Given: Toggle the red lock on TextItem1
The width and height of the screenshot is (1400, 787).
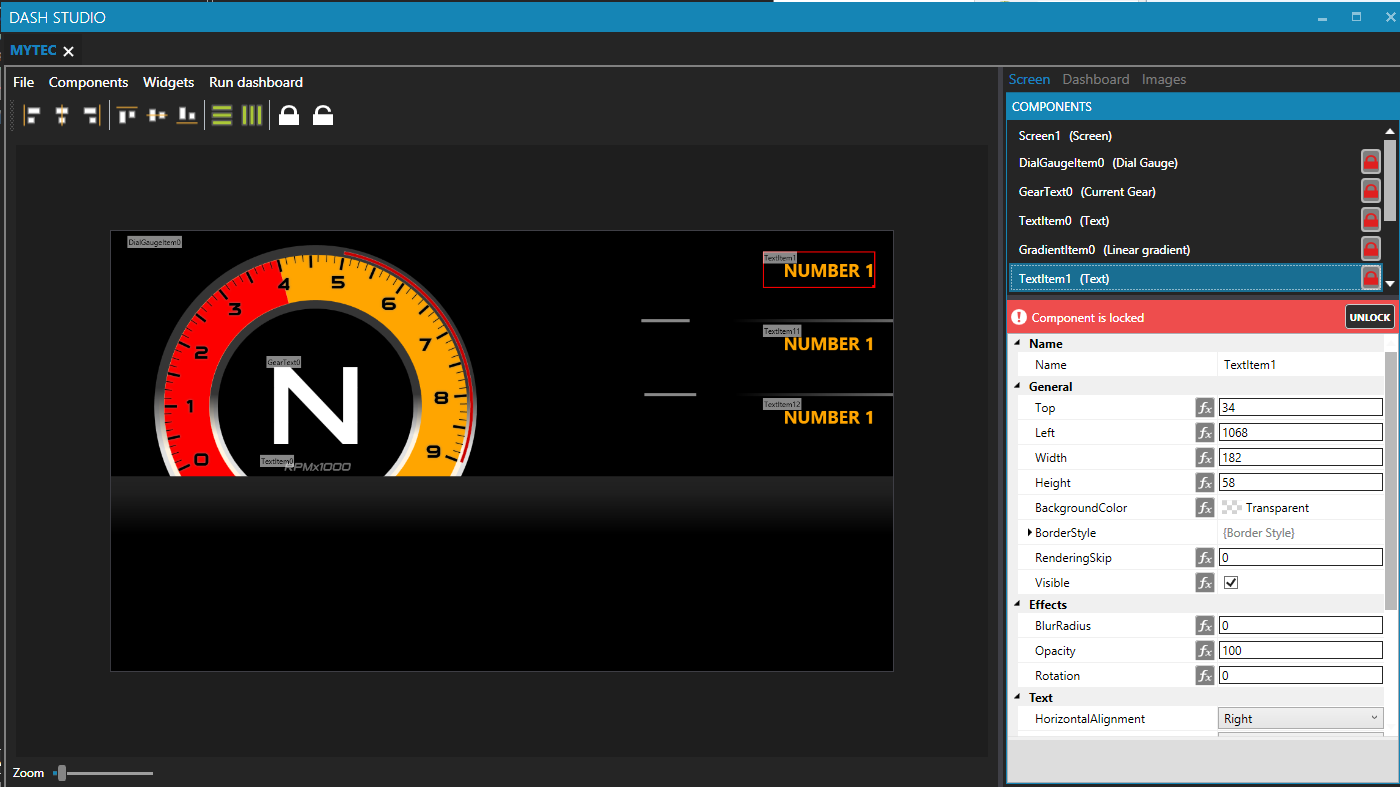Looking at the screenshot, I should (x=1371, y=278).
